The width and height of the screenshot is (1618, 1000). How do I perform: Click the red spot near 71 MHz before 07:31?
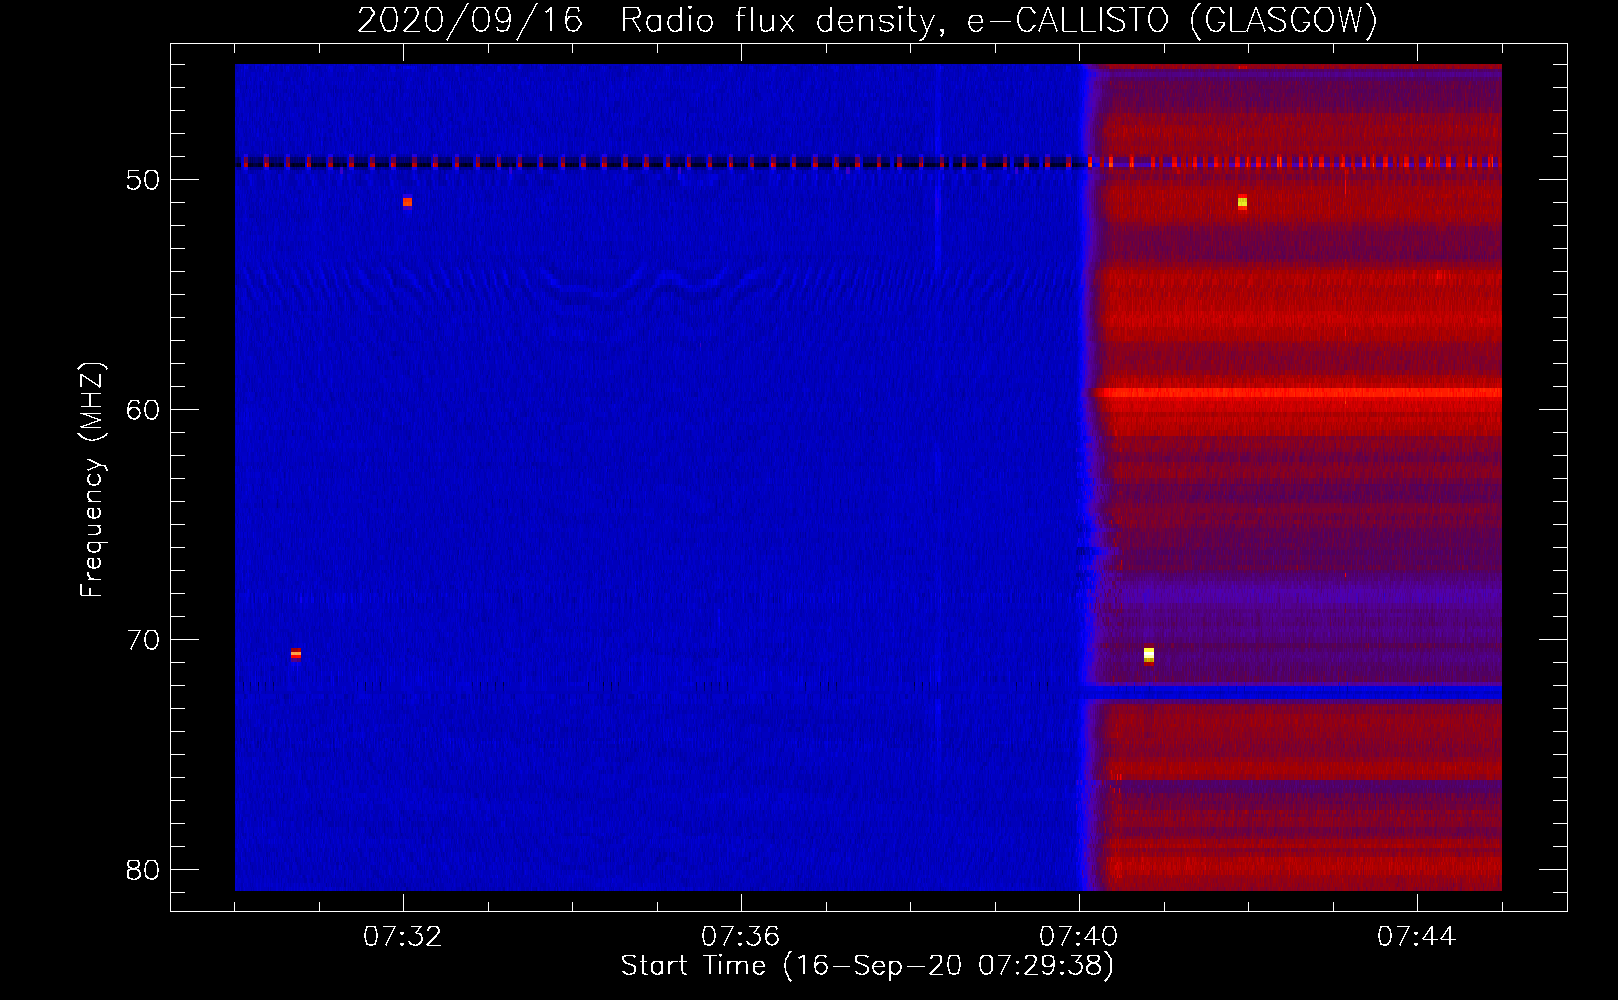296,654
